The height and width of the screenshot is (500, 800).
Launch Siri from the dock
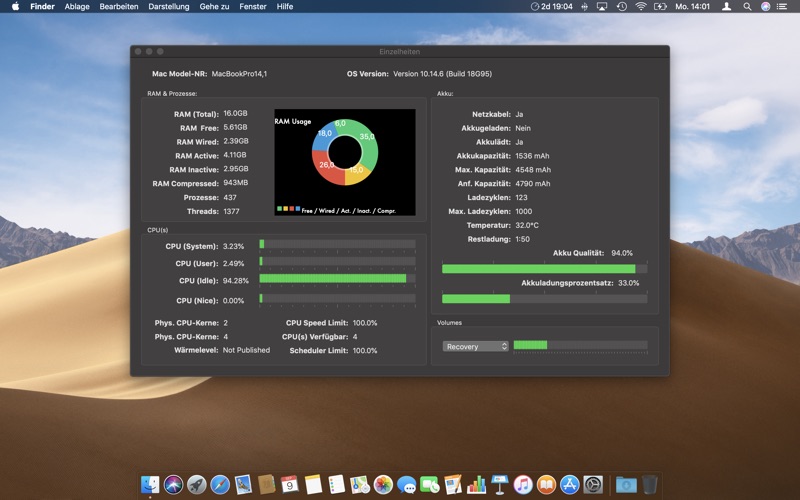[x=173, y=485]
